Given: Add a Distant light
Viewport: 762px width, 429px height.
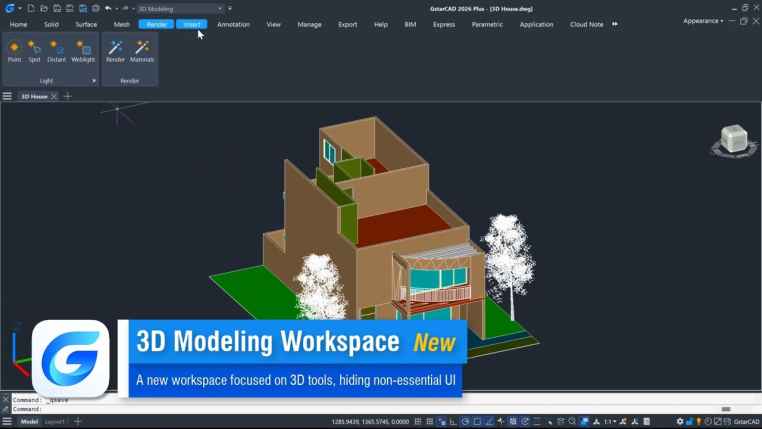Looking at the screenshot, I should (x=56, y=51).
